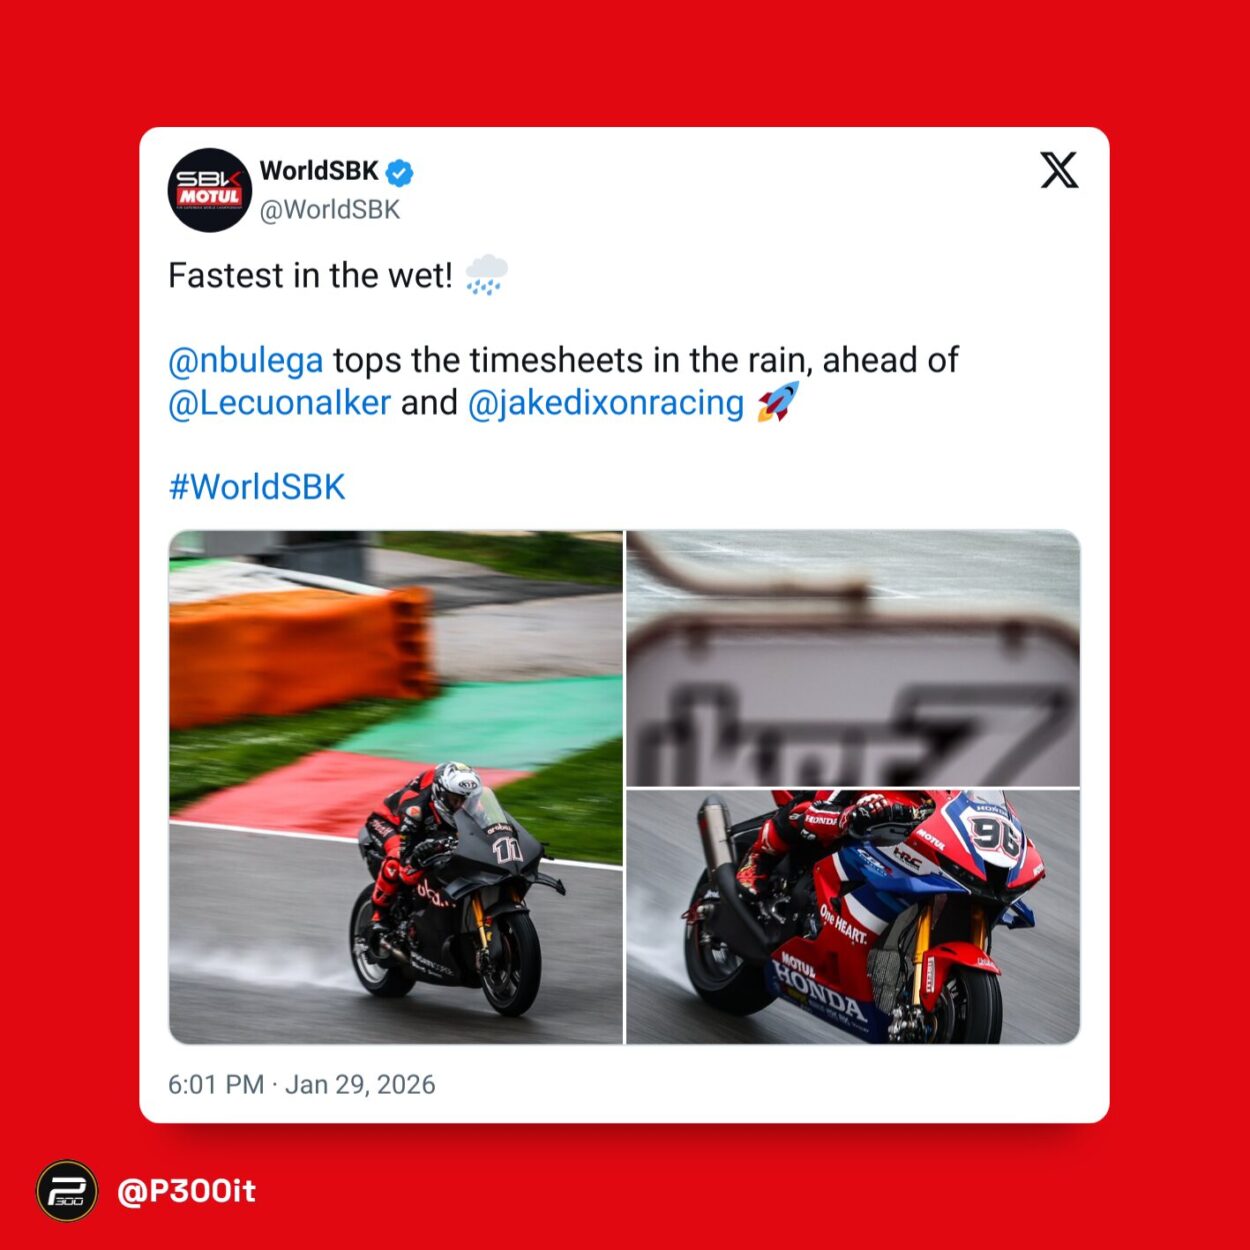The image size is (1250, 1250).
Task: Click the P300 circular logo
Action: pos(67,1191)
